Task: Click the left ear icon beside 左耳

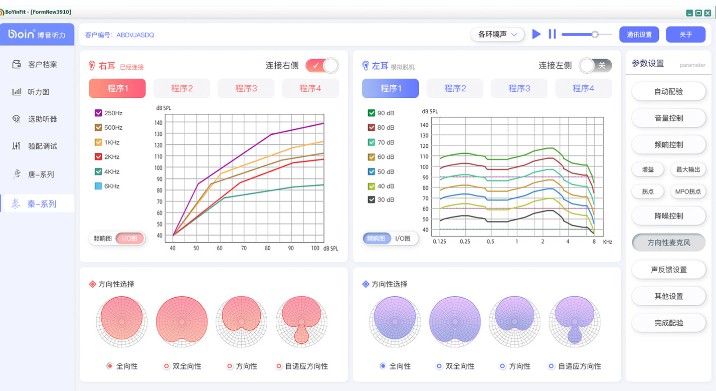Action: 365,66
